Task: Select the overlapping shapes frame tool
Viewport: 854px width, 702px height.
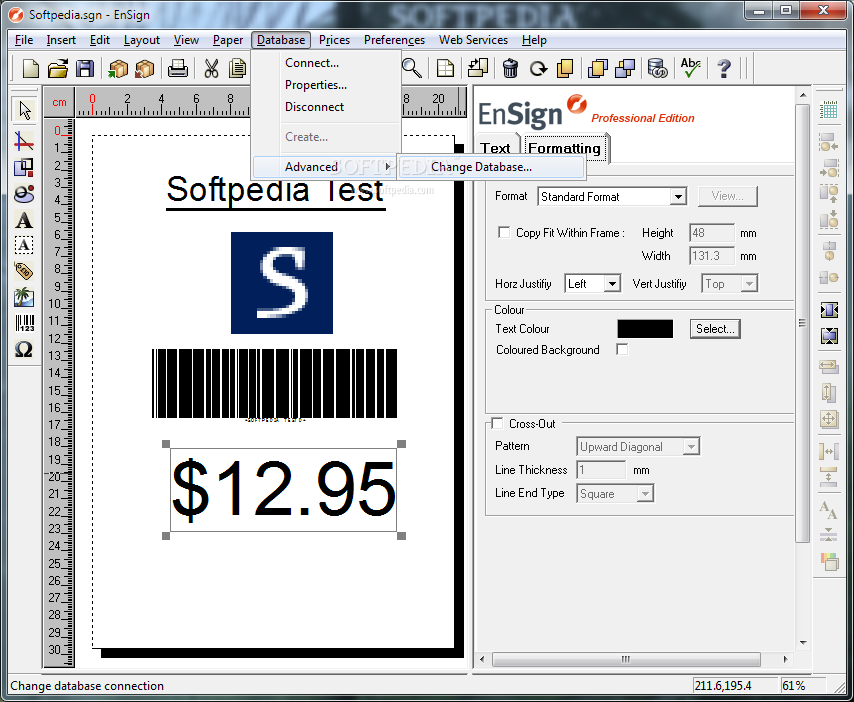Action: [24, 168]
